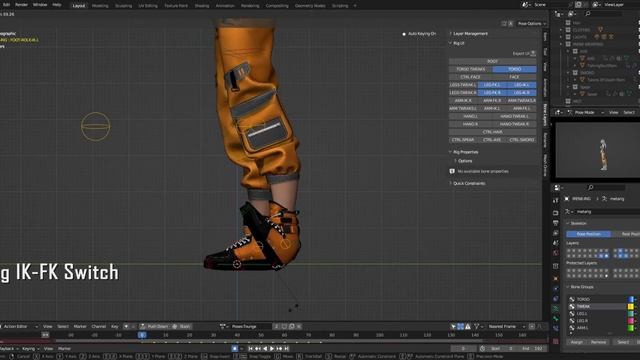Toggle the LEG.IK.R layer button
Screen dimensions: 640x360
tap(522, 93)
